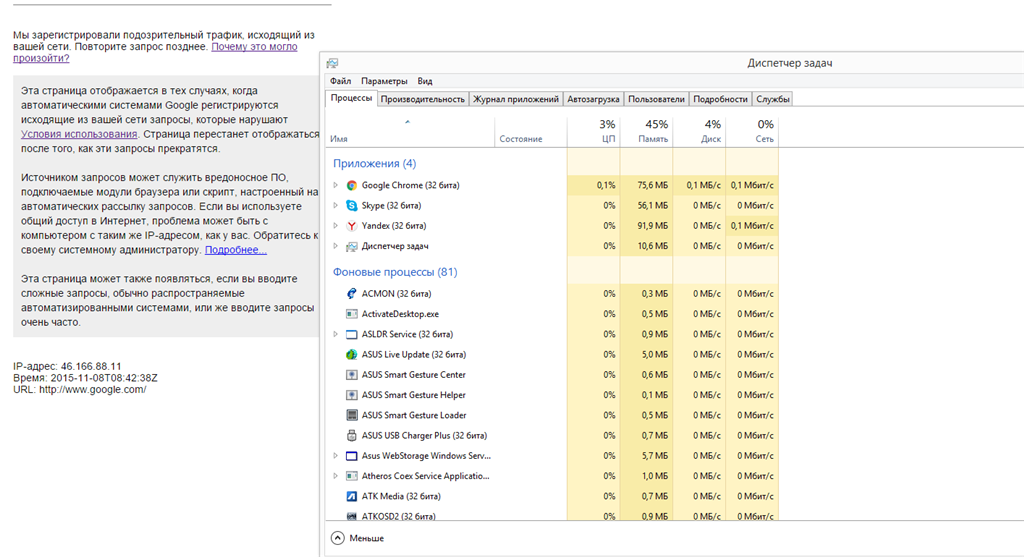1024x557 pixels.
Task: Expand the Диспетчер задач process row
Action: point(336,246)
